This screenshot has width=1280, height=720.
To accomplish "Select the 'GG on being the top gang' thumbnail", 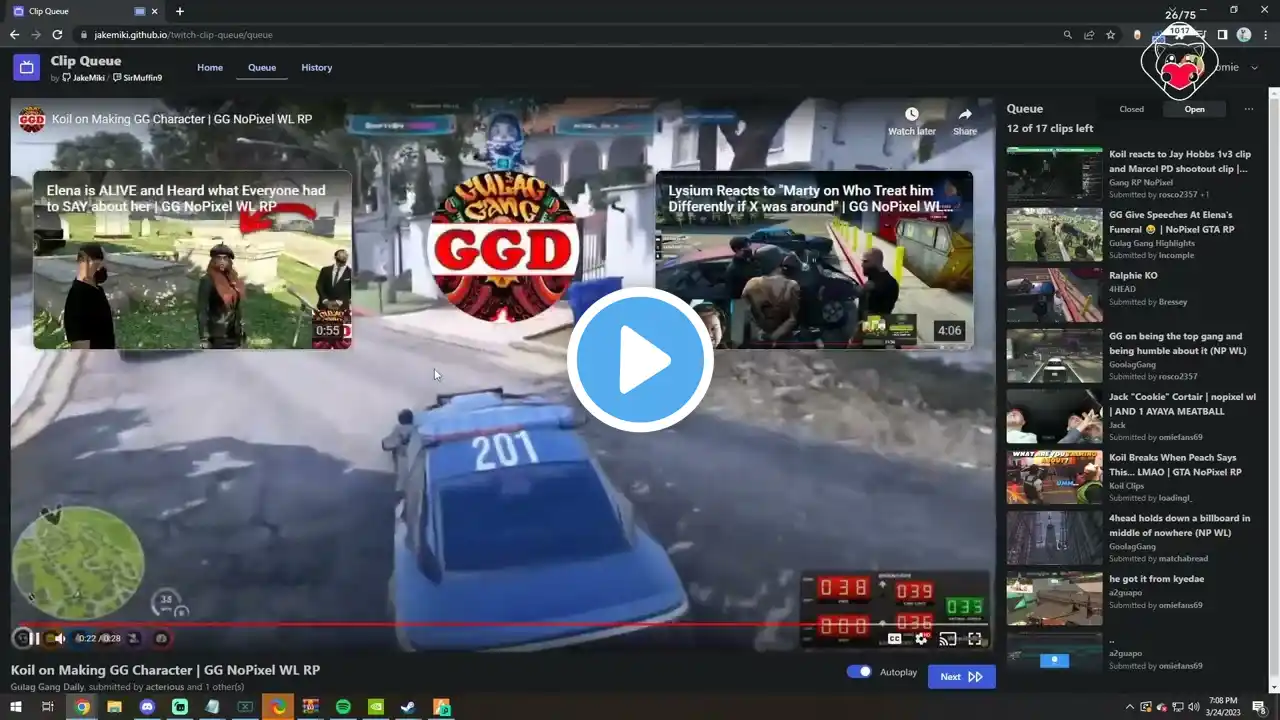I will 1054,356.
